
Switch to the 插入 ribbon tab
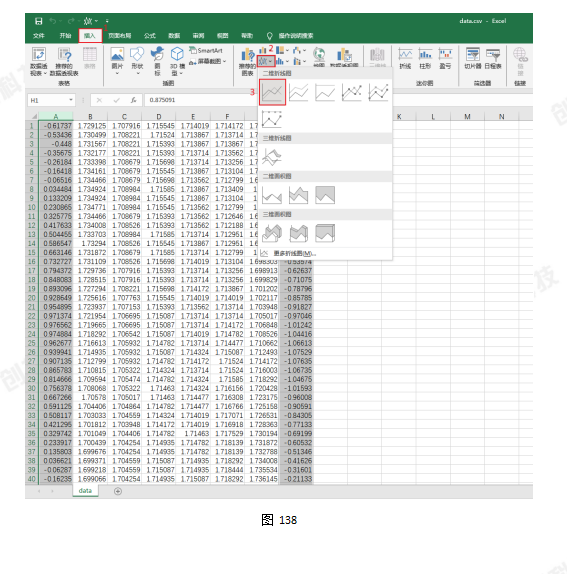[90, 36]
